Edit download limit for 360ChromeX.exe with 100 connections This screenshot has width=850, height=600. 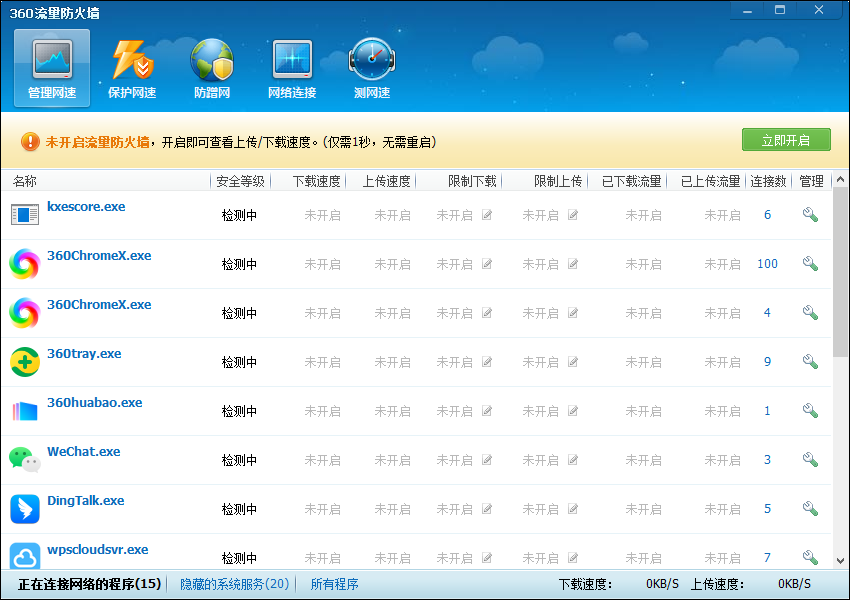pos(487,264)
